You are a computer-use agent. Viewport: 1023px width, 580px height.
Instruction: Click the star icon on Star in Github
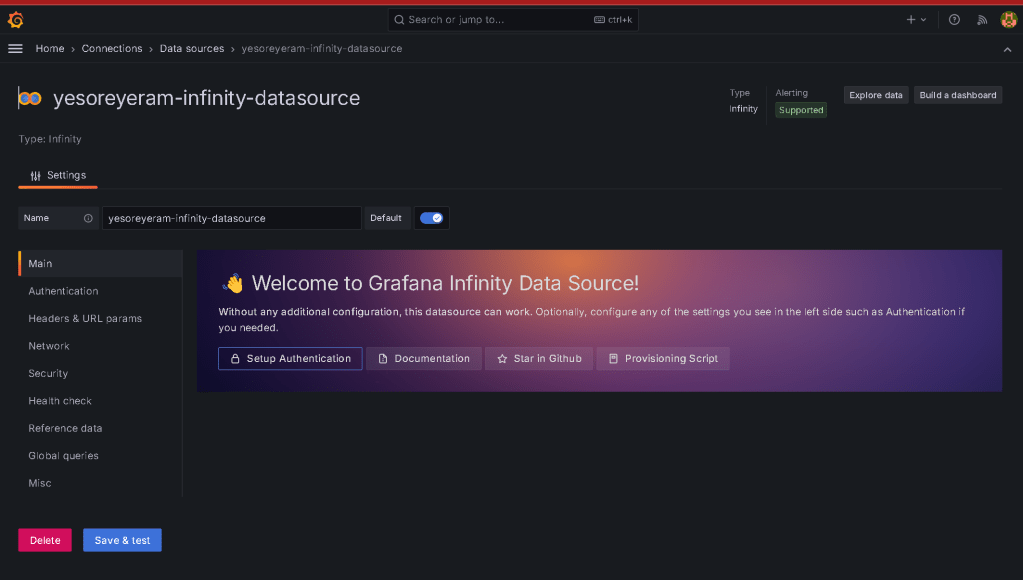click(502, 359)
